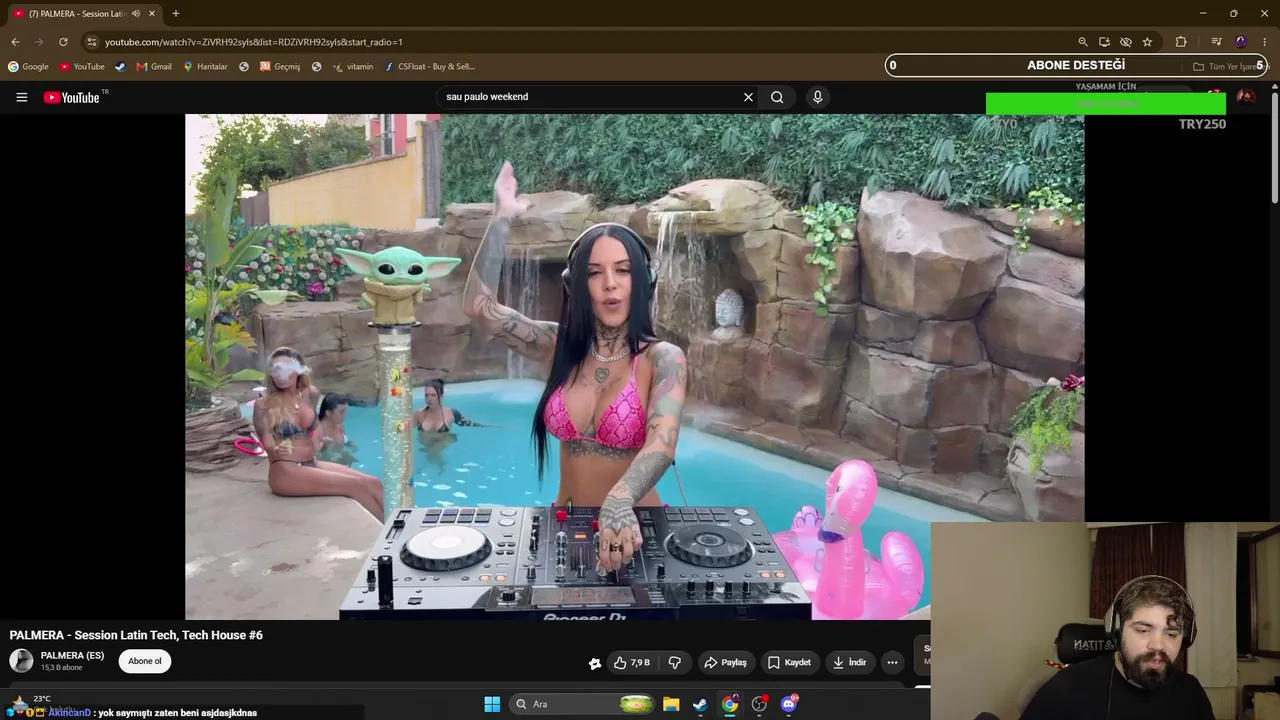Click the magnifier search button on YouTube

[x=777, y=97]
